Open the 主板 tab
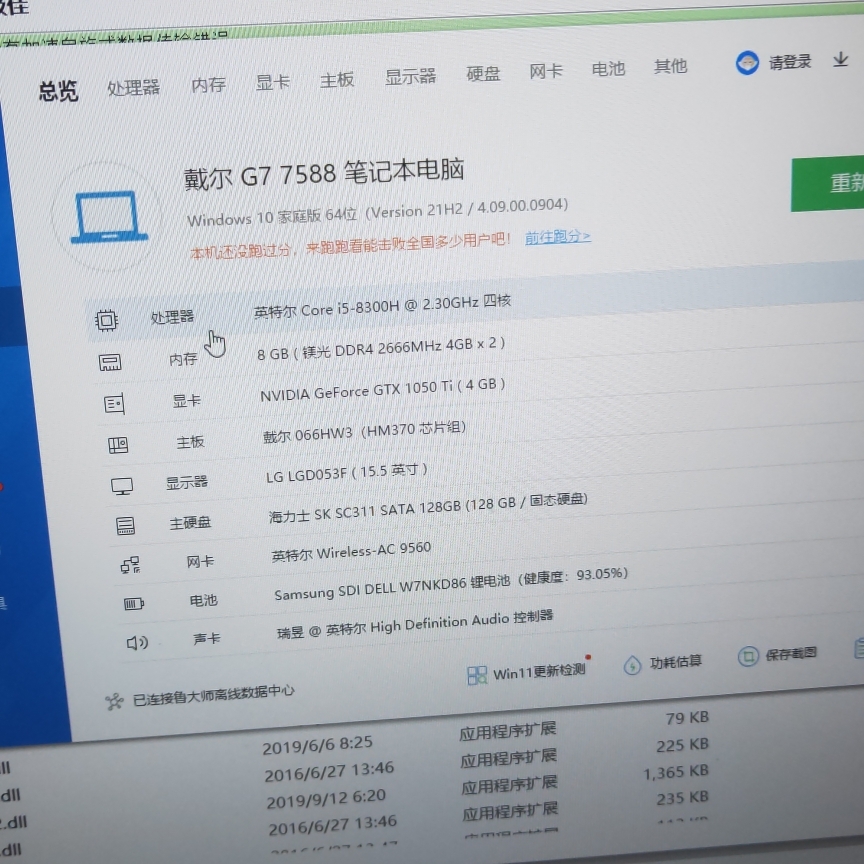Viewport: 864px width, 864px height. click(337, 80)
